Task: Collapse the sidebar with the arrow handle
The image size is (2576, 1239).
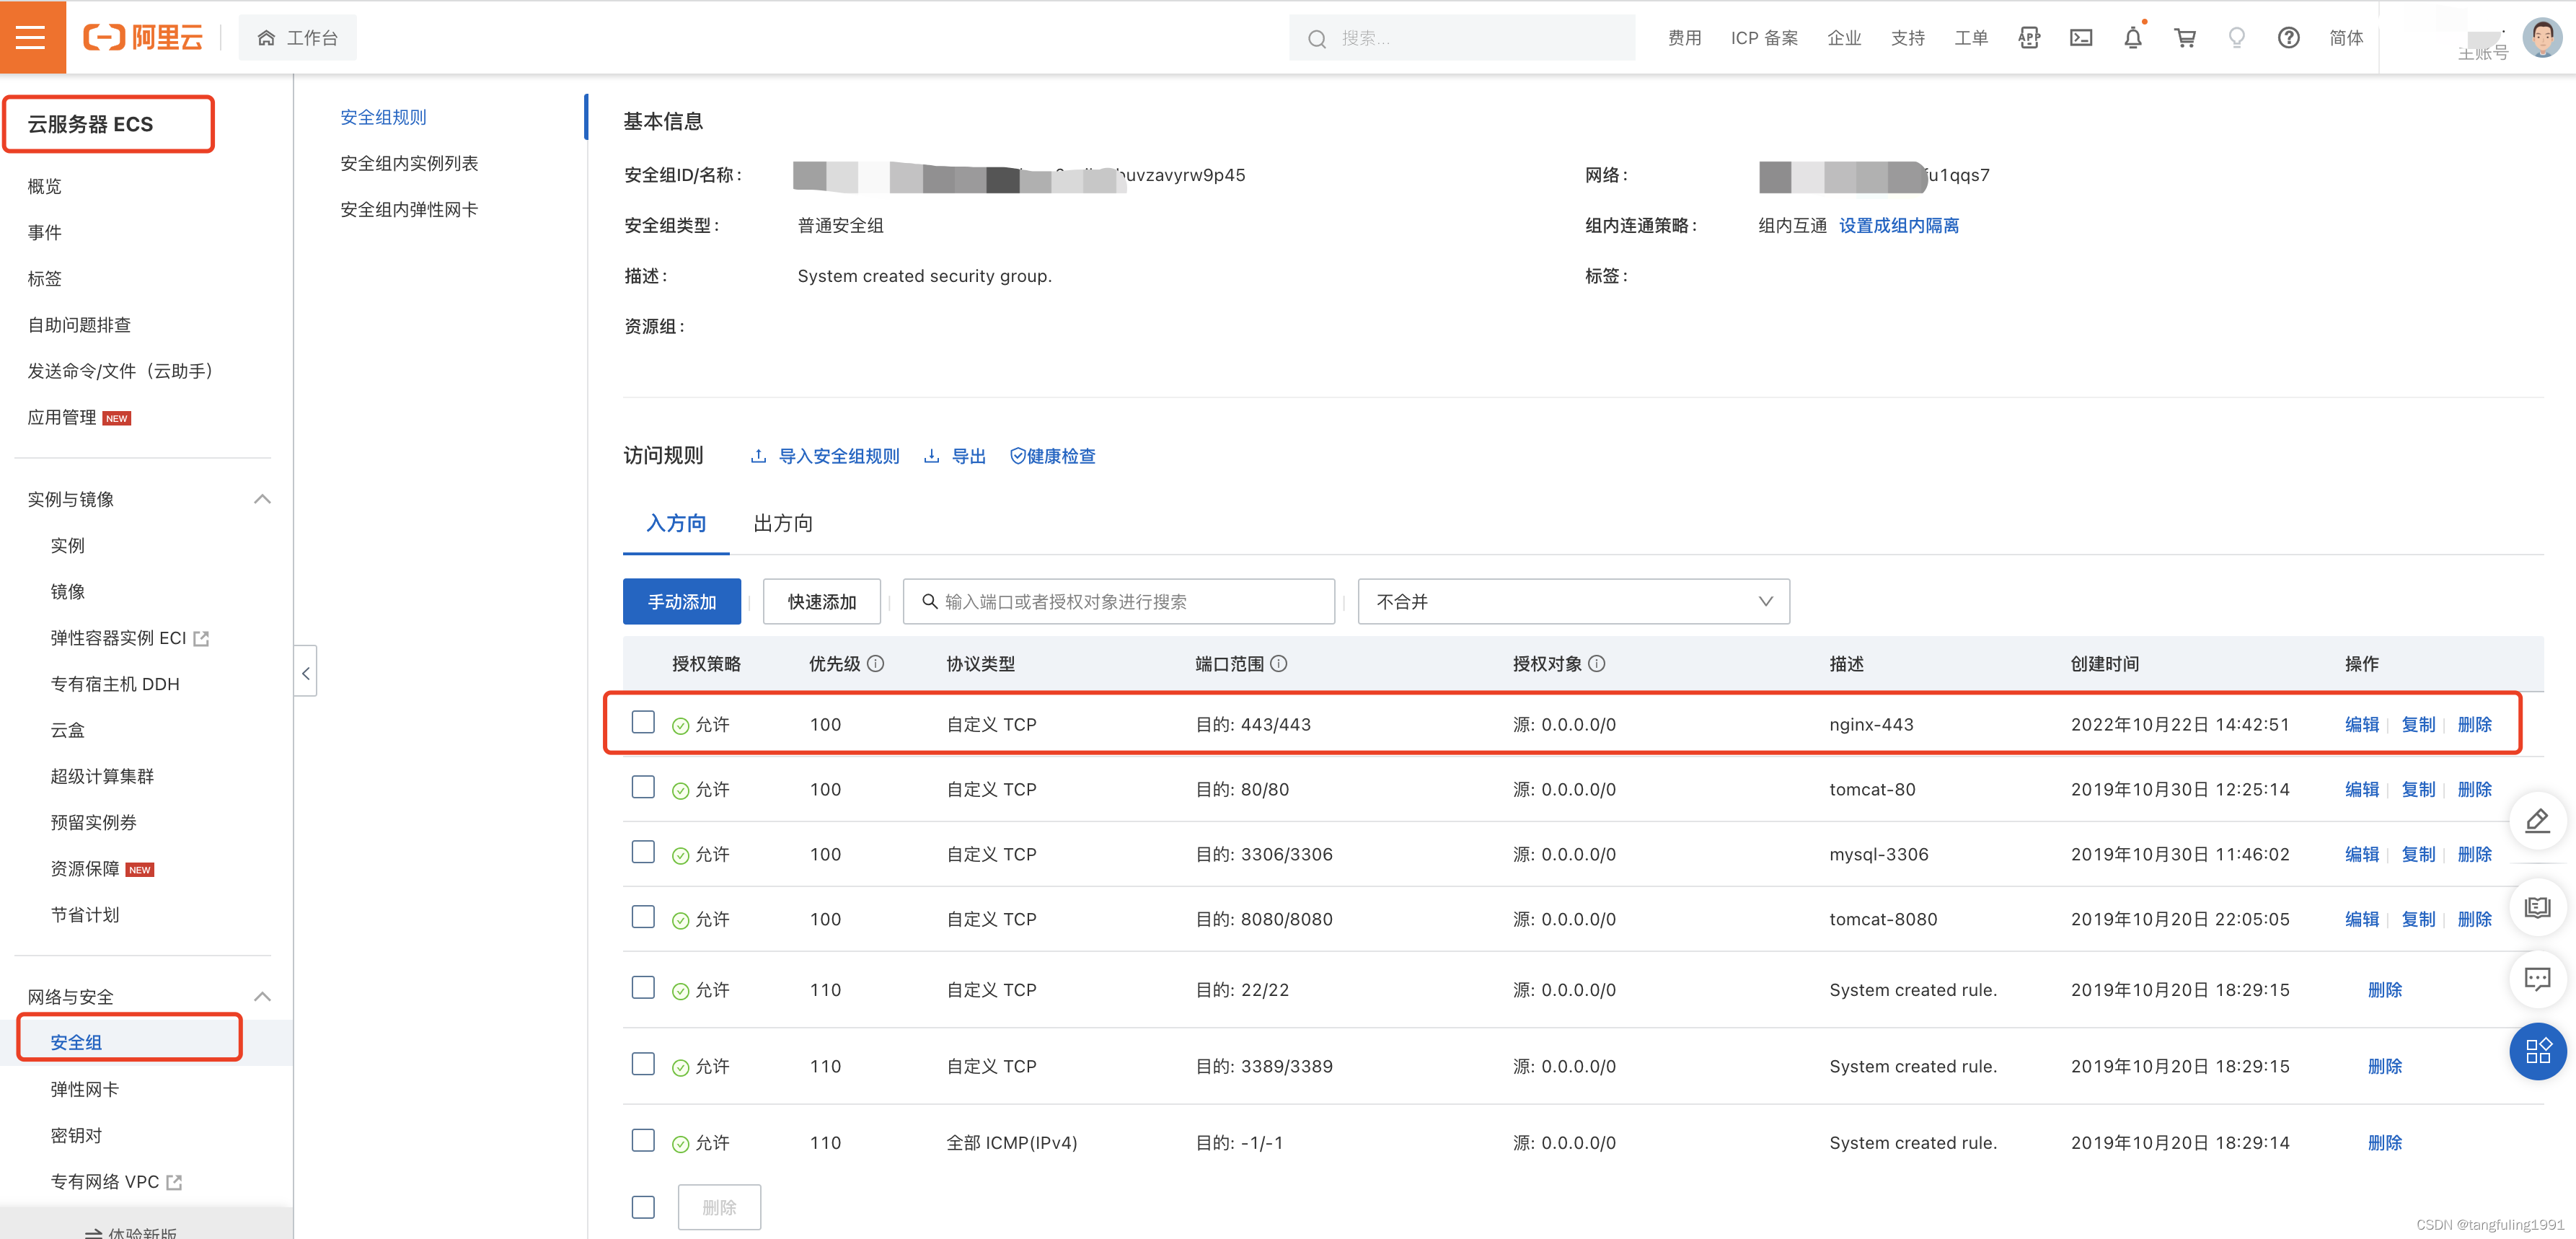Action: (x=306, y=672)
